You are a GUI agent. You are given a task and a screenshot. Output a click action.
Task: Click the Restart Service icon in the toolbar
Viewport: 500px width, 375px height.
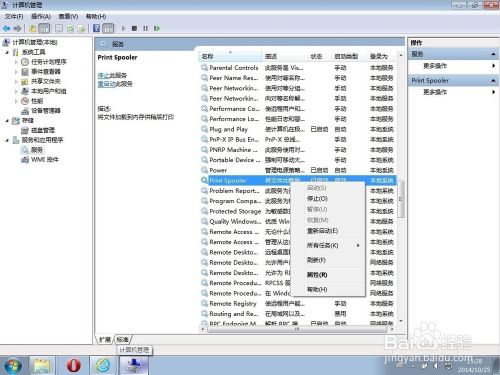click(157, 29)
